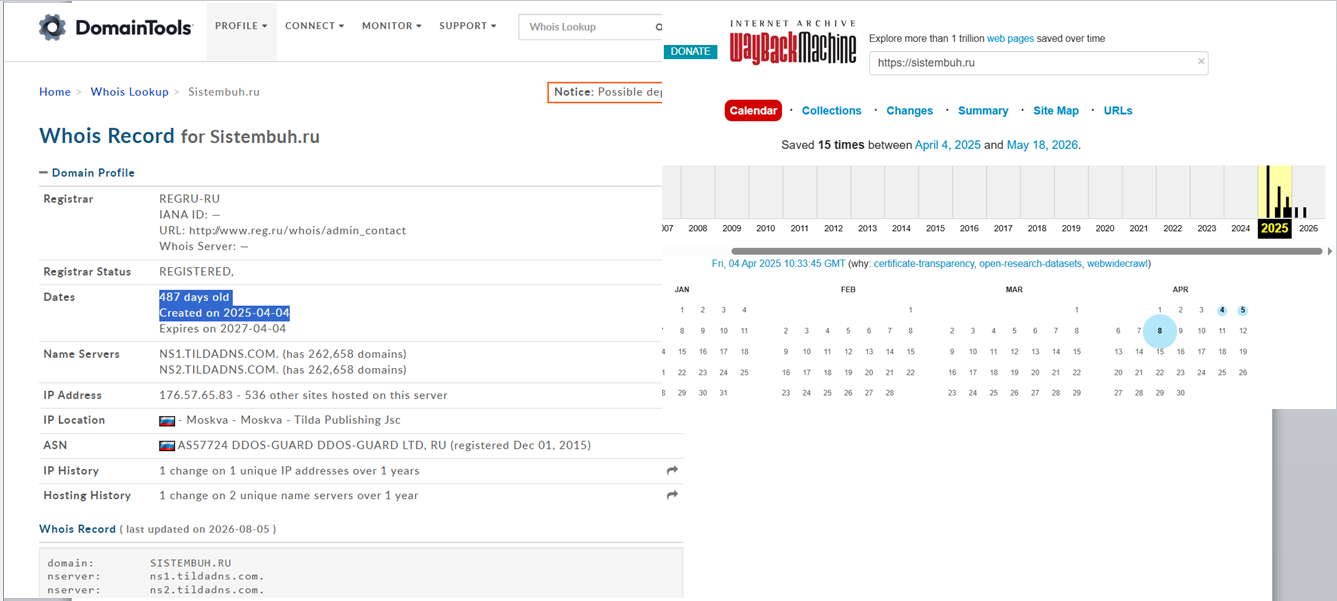Click the webwidecrawl link
1337x601 pixels.
click(1118, 264)
